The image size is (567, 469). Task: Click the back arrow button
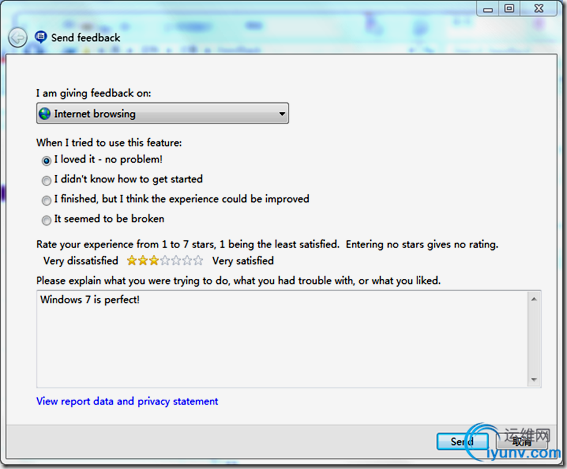[17, 37]
